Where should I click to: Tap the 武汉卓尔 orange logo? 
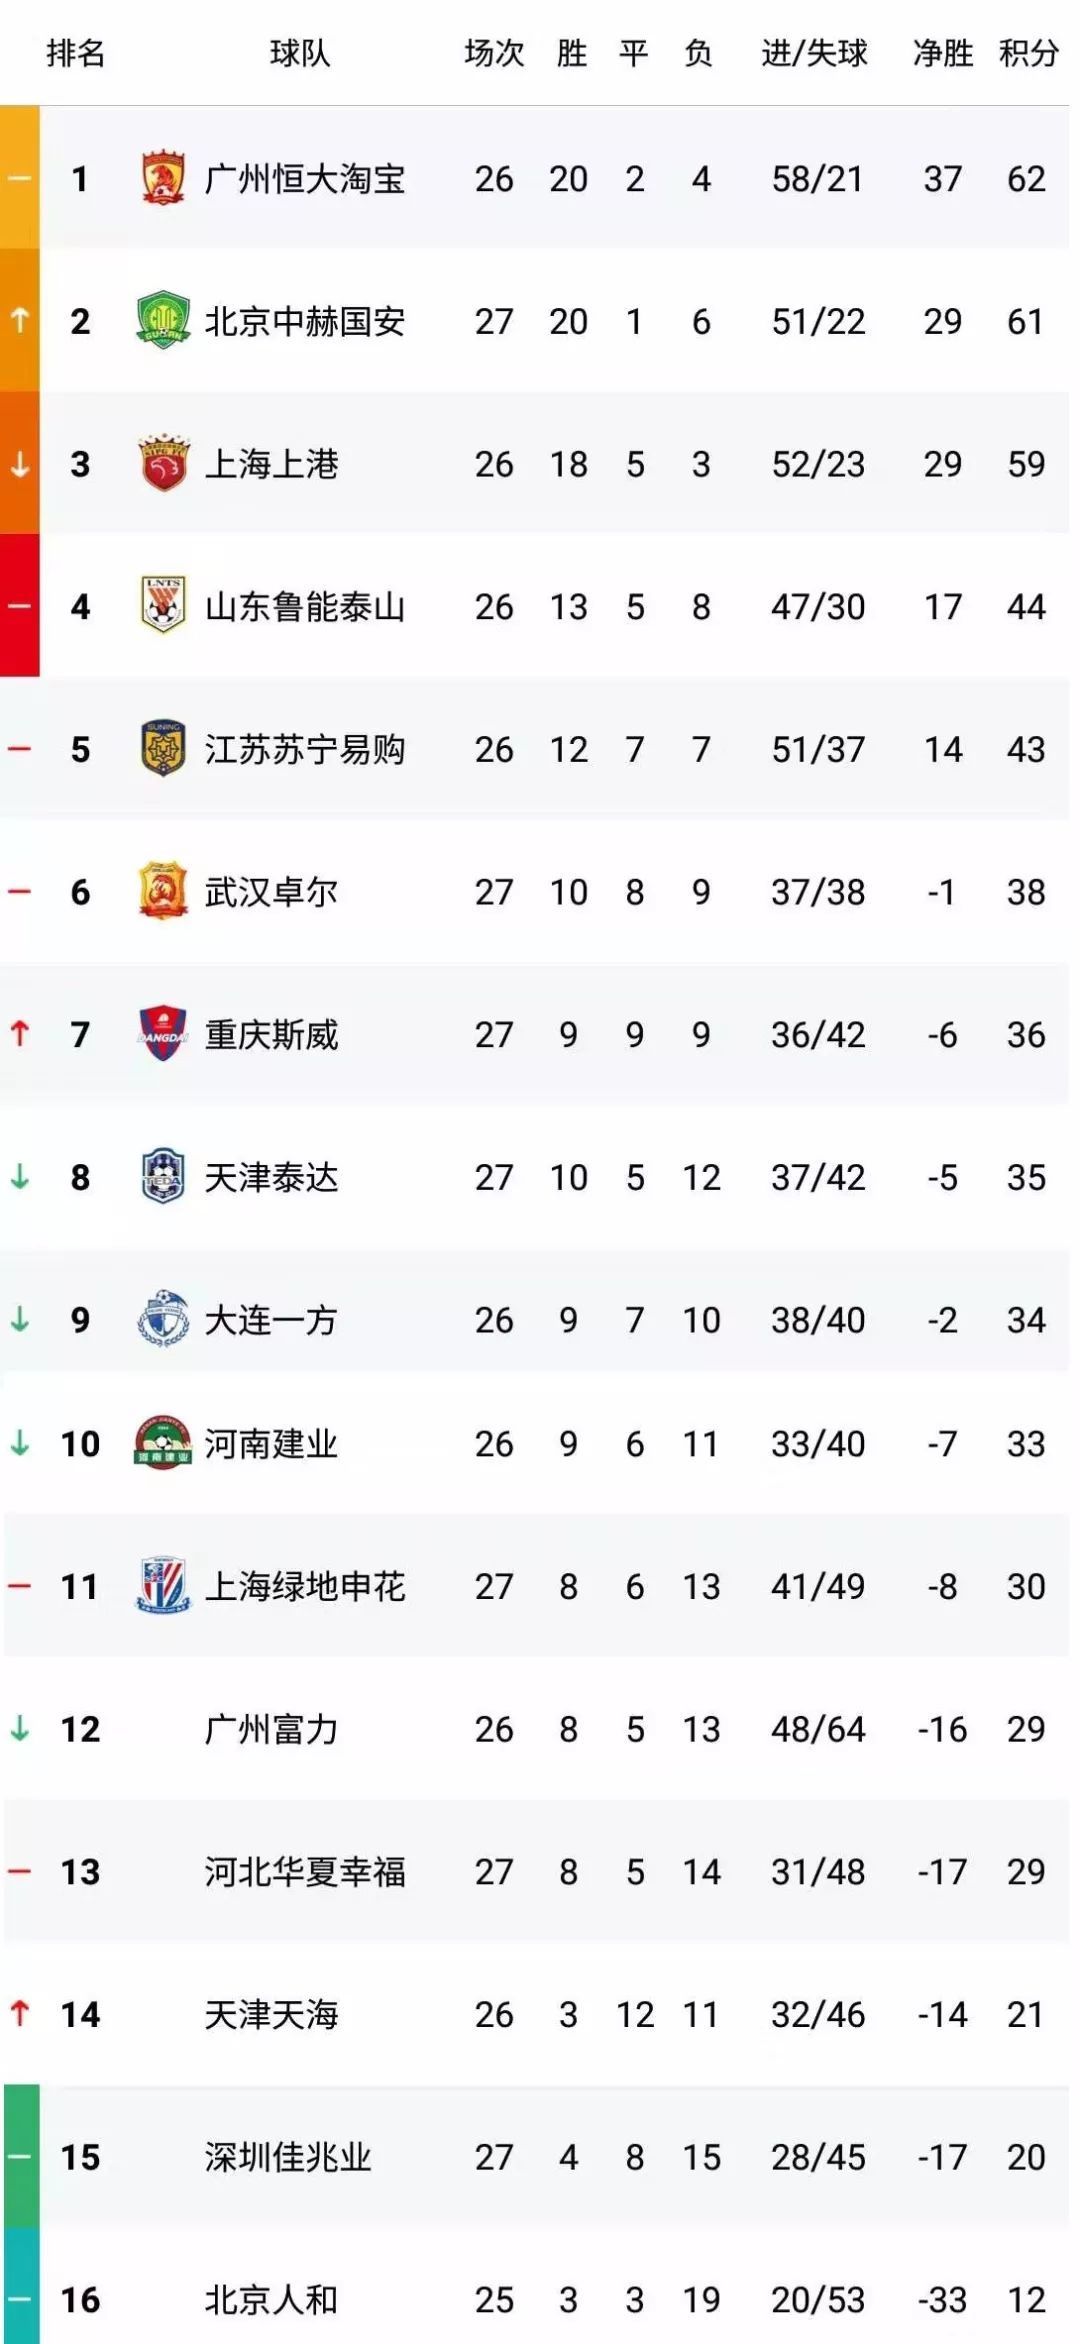(163, 891)
